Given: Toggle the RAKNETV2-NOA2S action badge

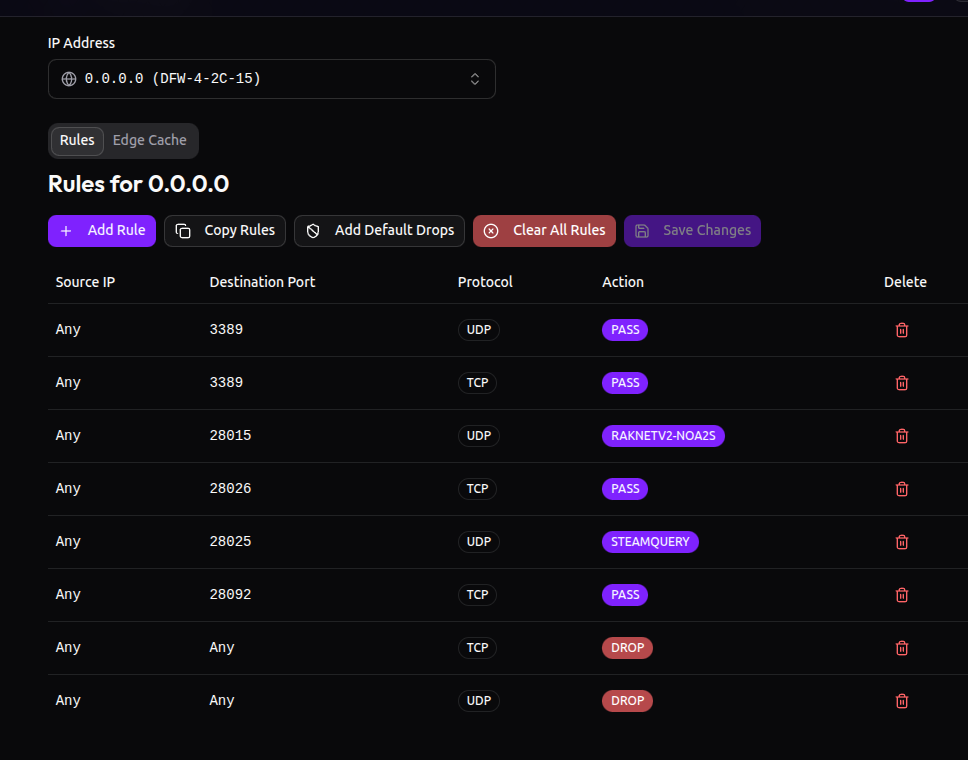Looking at the screenshot, I should tap(663, 435).
